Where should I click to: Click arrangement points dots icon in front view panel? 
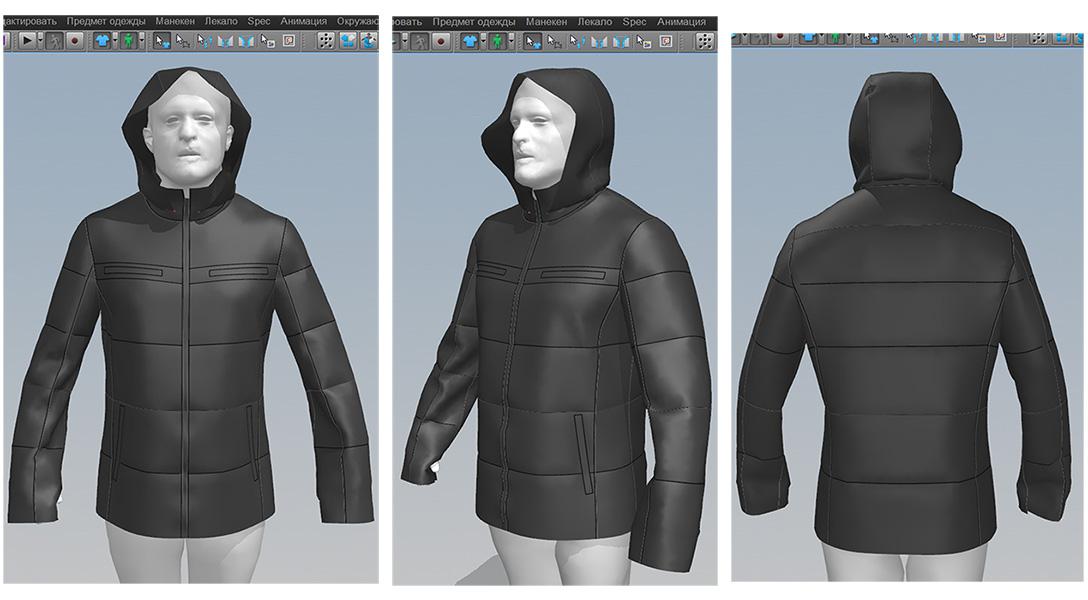click(x=325, y=40)
